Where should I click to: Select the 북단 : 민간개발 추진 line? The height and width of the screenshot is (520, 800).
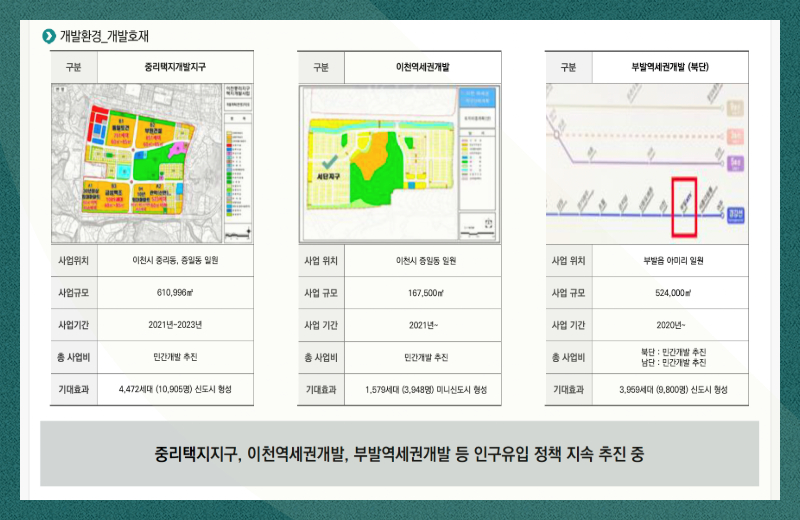pyautogui.click(x=673, y=352)
